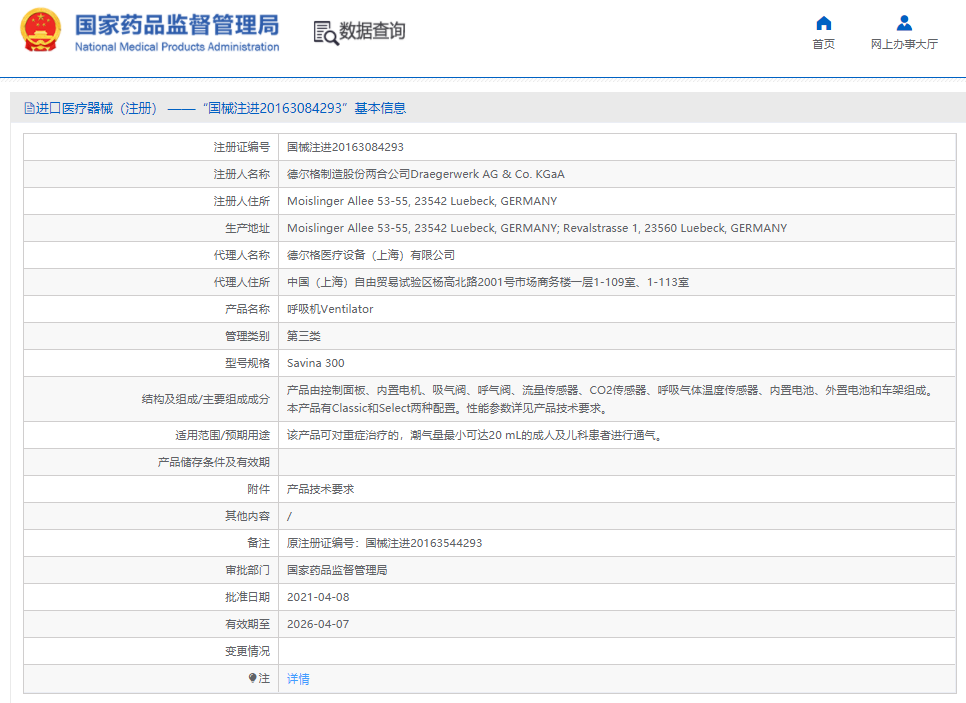Click the user icon above 网上办事大厅
This screenshot has height=703, width=966.
(x=904, y=23)
